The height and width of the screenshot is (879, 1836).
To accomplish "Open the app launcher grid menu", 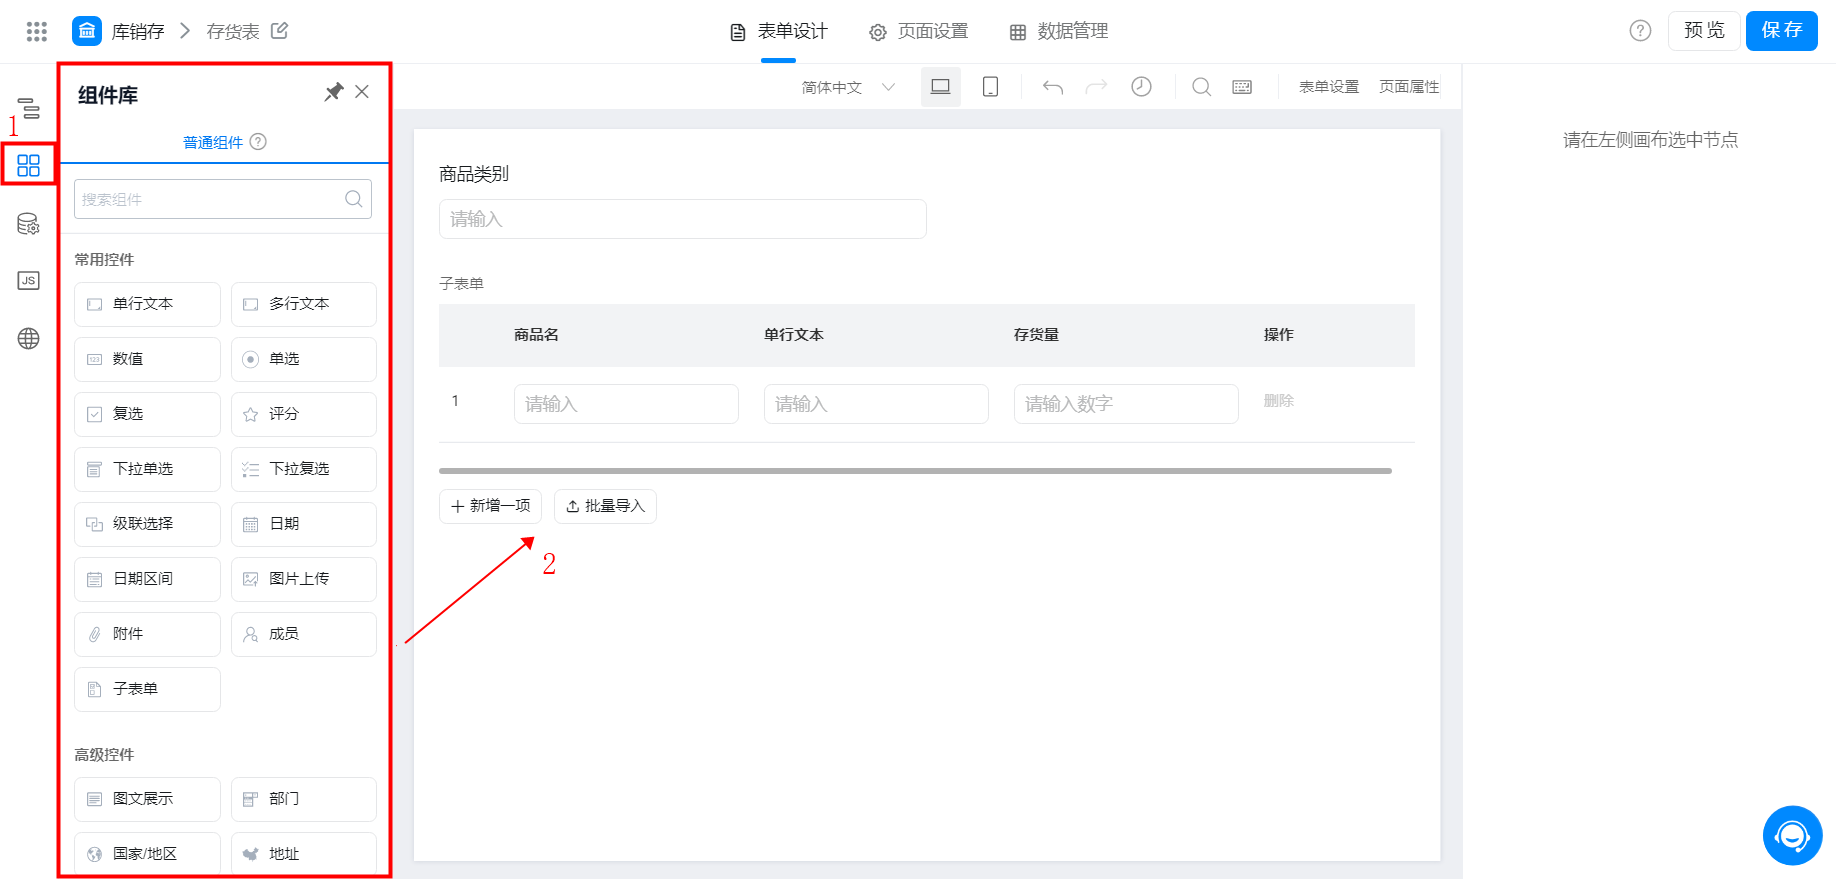I will (x=37, y=31).
